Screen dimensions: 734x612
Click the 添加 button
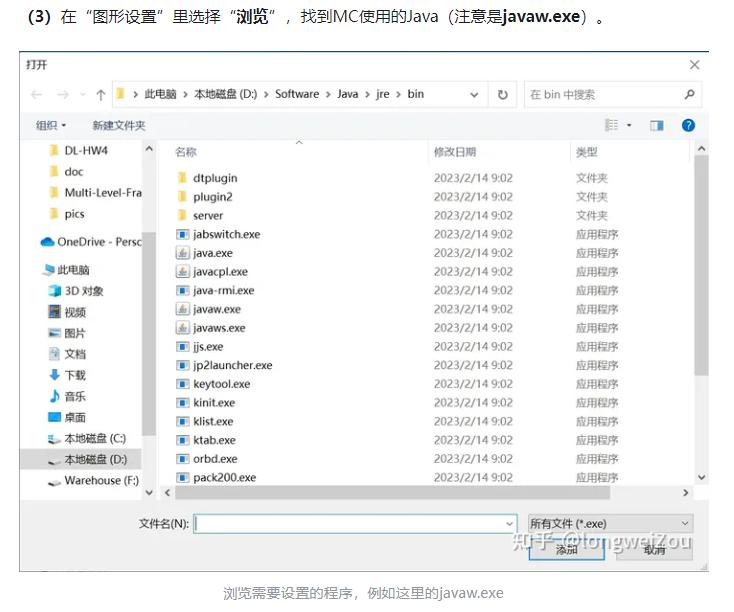(567, 549)
